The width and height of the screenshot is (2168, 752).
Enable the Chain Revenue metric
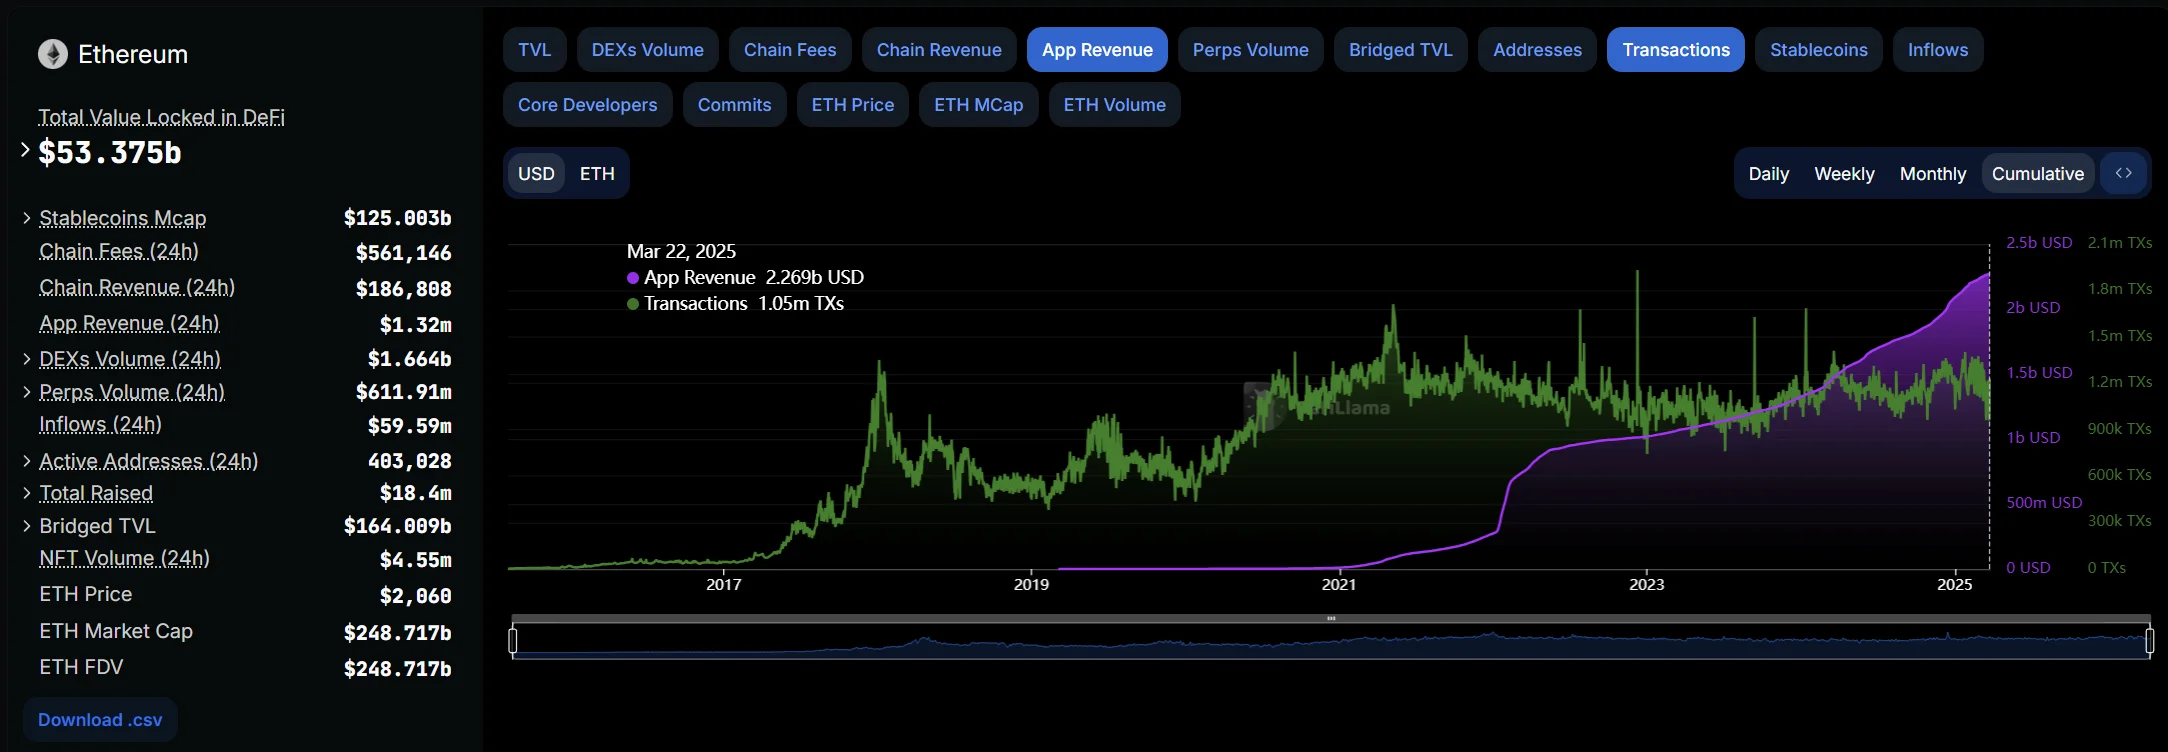(x=939, y=50)
